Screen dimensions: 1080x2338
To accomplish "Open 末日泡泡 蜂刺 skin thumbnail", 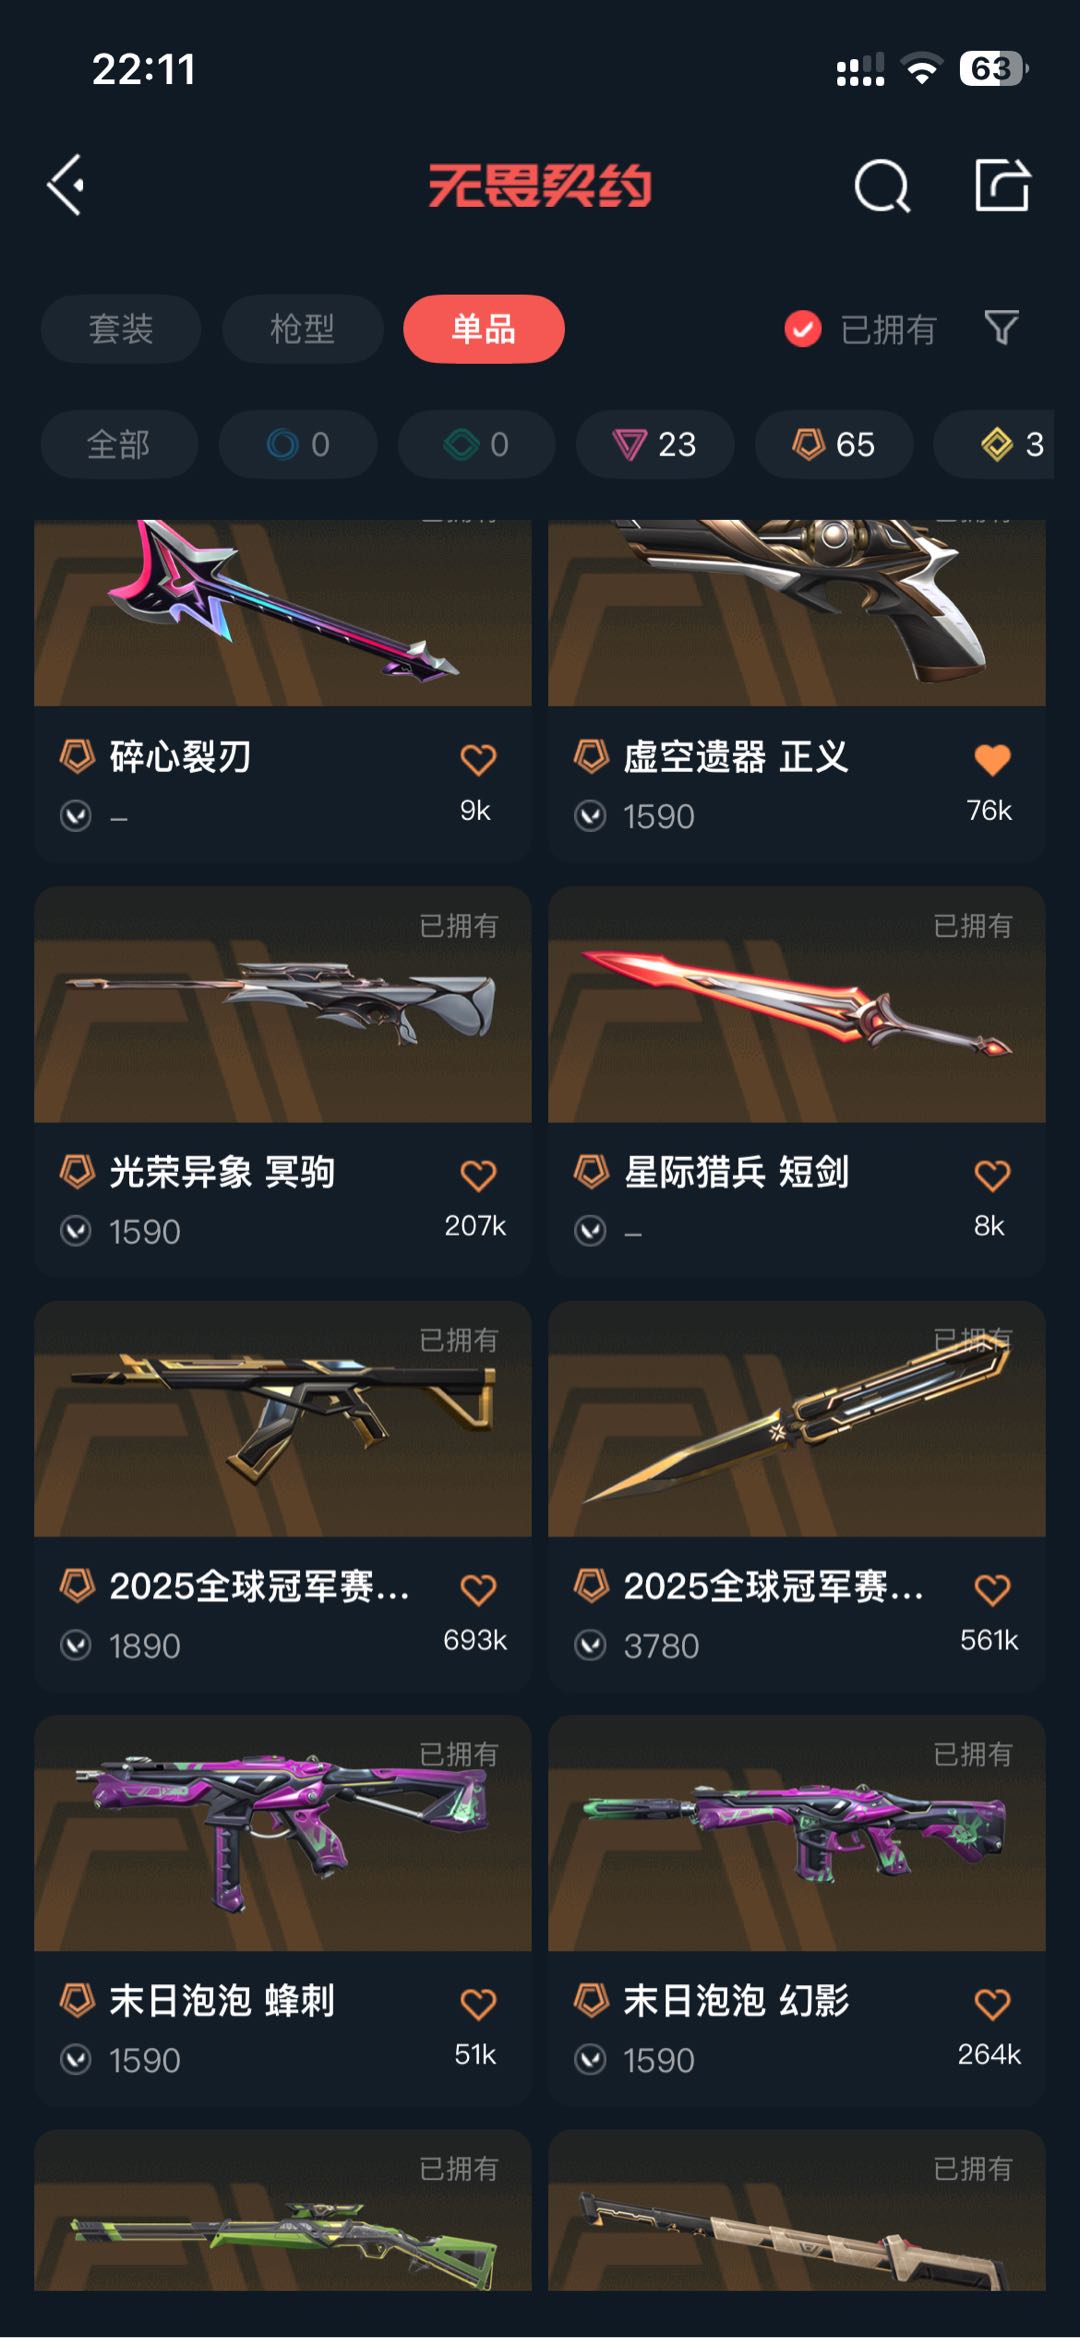I will pos(283,1833).
